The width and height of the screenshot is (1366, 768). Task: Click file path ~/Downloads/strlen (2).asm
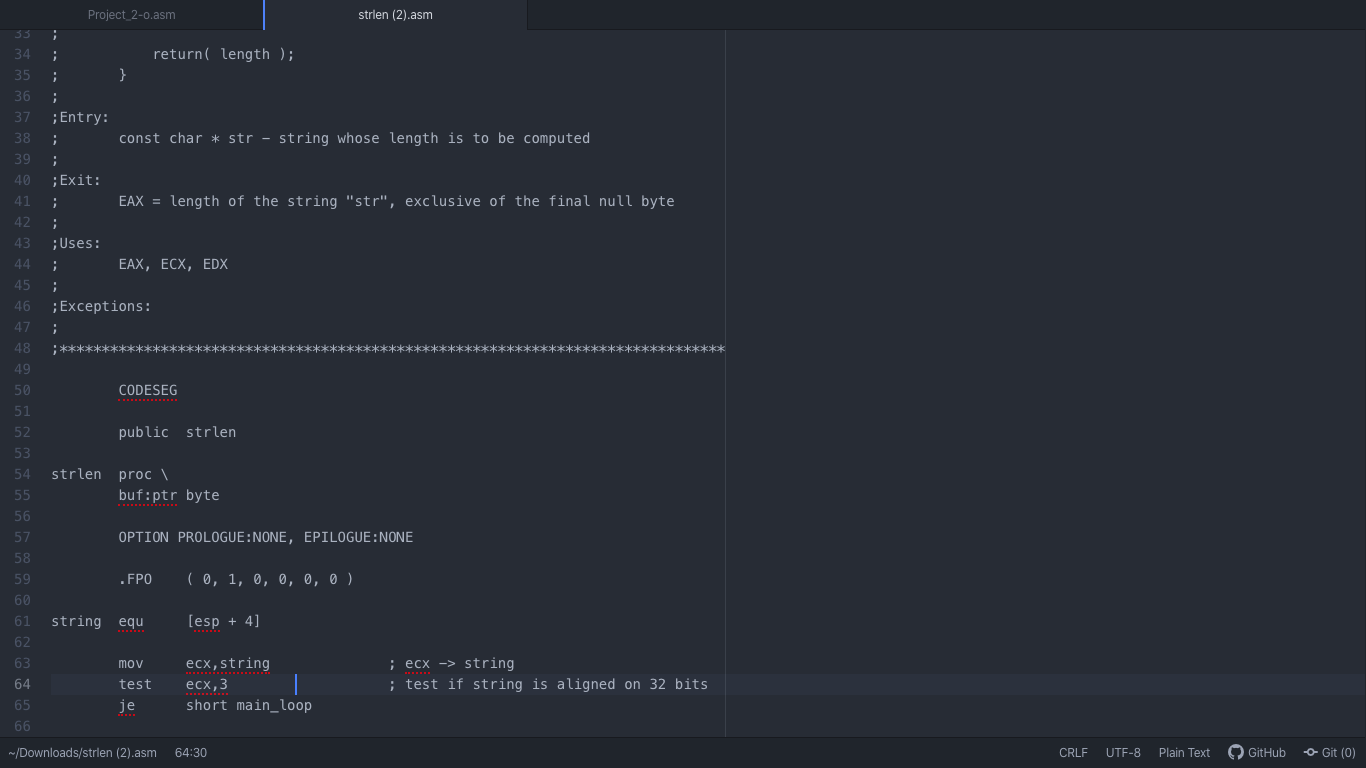coord(82,752)
